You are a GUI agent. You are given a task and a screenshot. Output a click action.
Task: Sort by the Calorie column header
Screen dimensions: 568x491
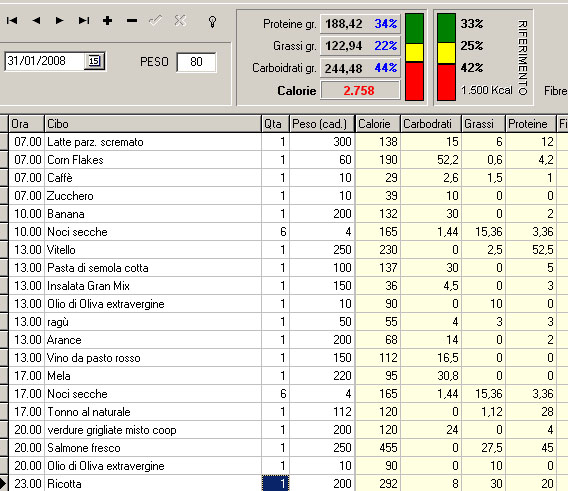click(378, 124)
